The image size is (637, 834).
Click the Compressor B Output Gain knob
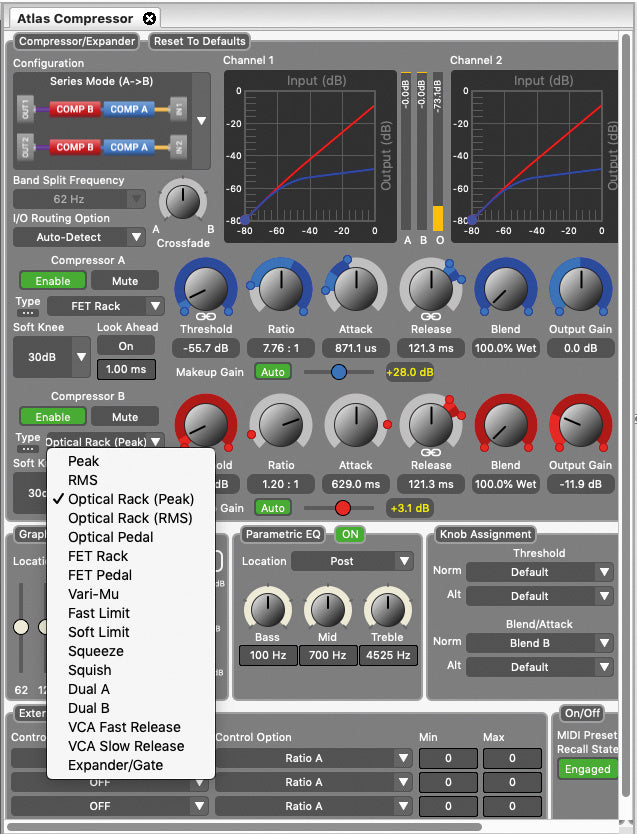click(x=580, y=426)
